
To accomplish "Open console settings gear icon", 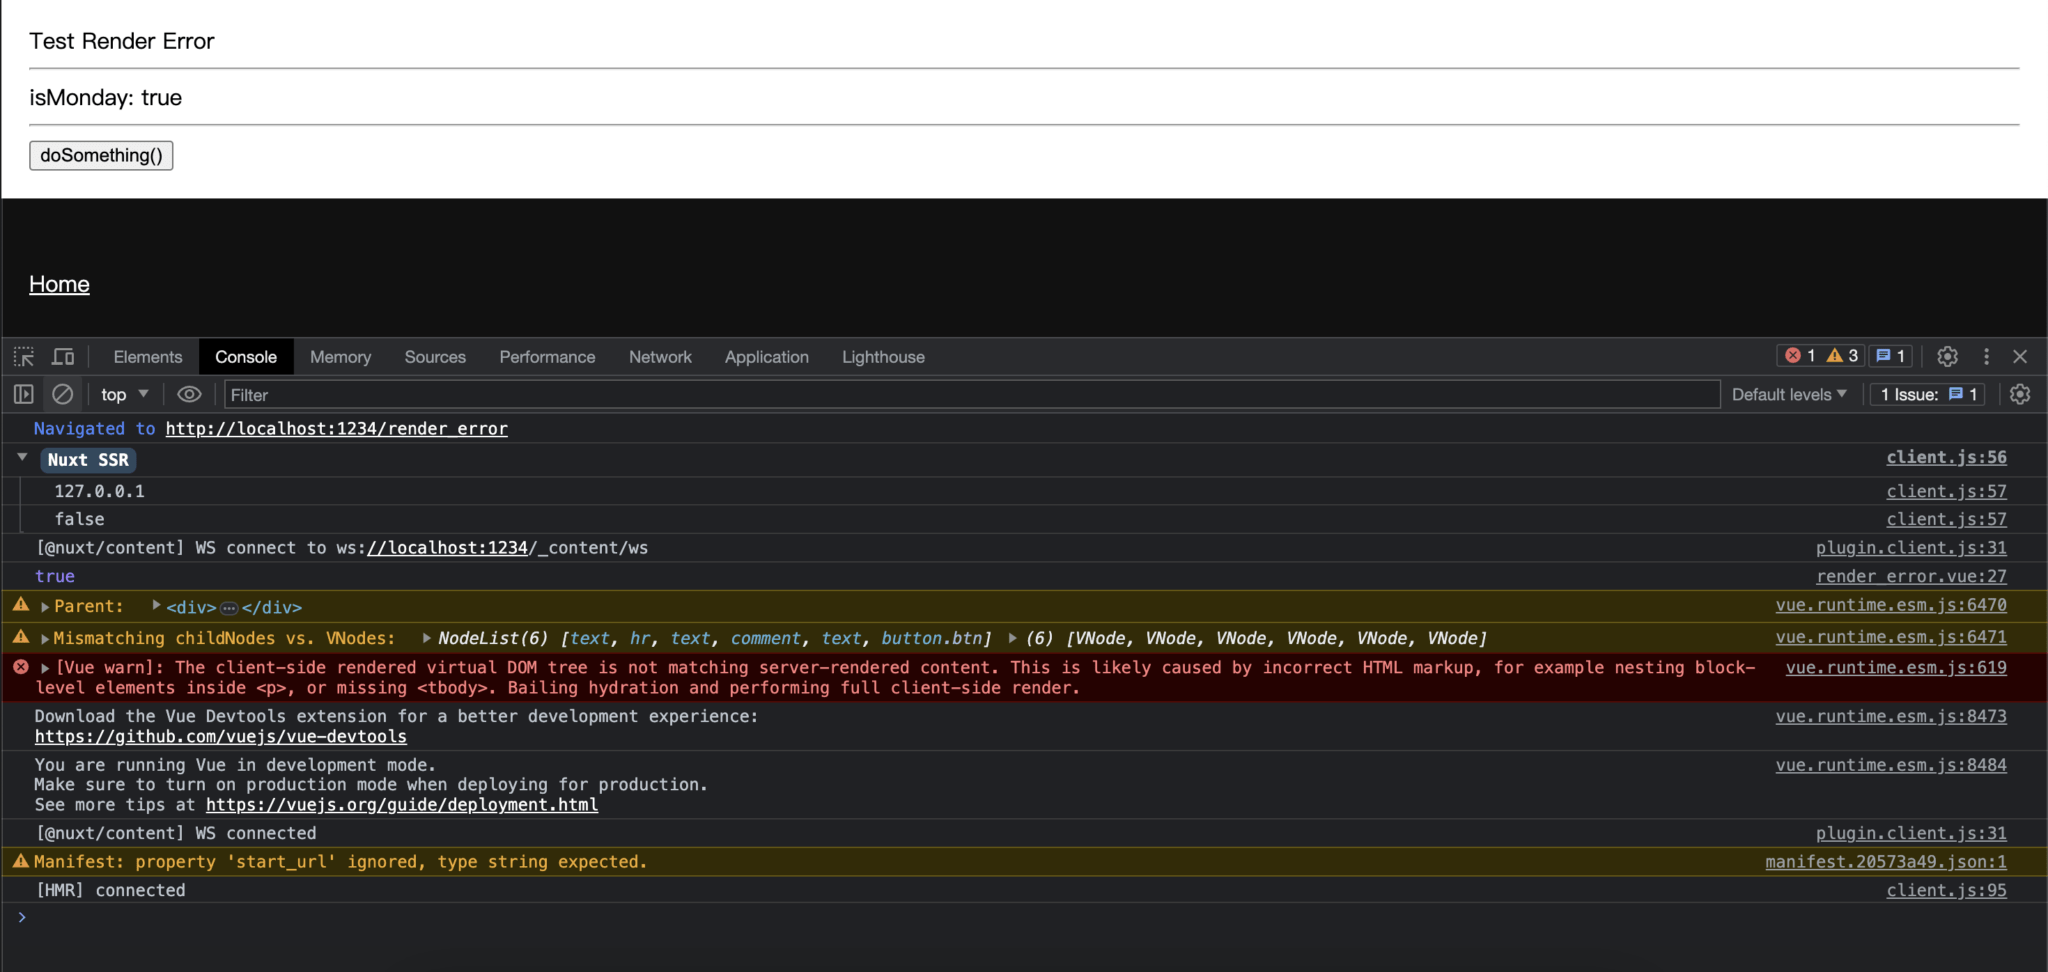I will click(x=2020, y=395).
